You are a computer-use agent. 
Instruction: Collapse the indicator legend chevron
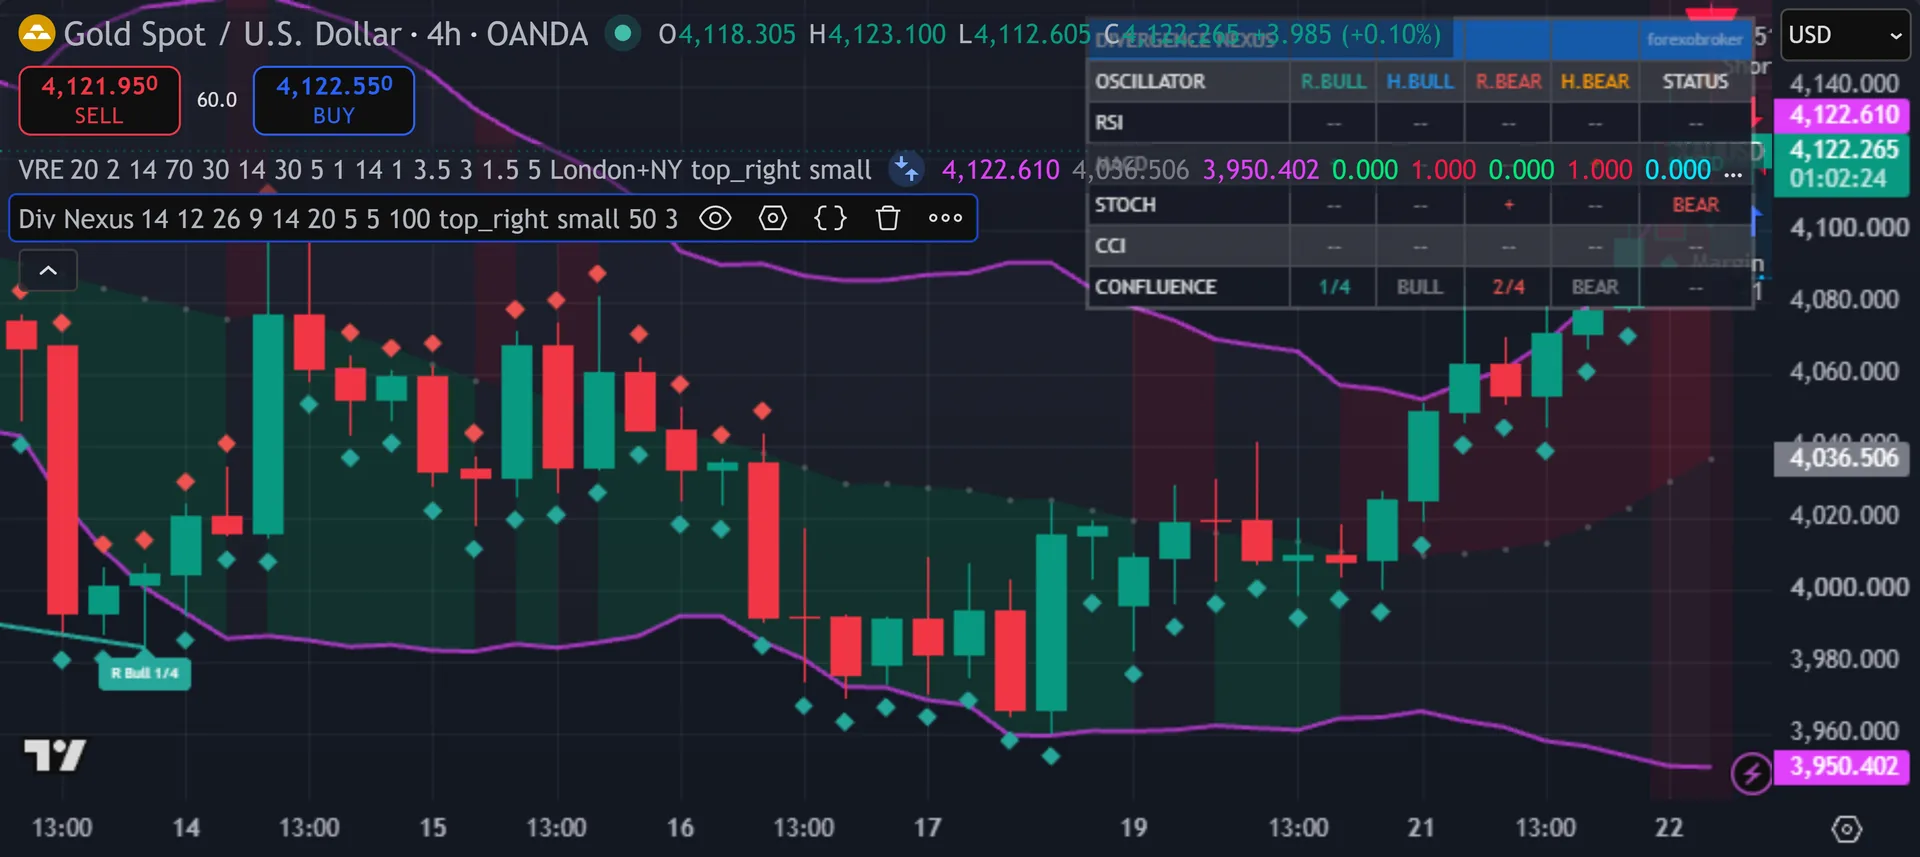pos(48,270)
